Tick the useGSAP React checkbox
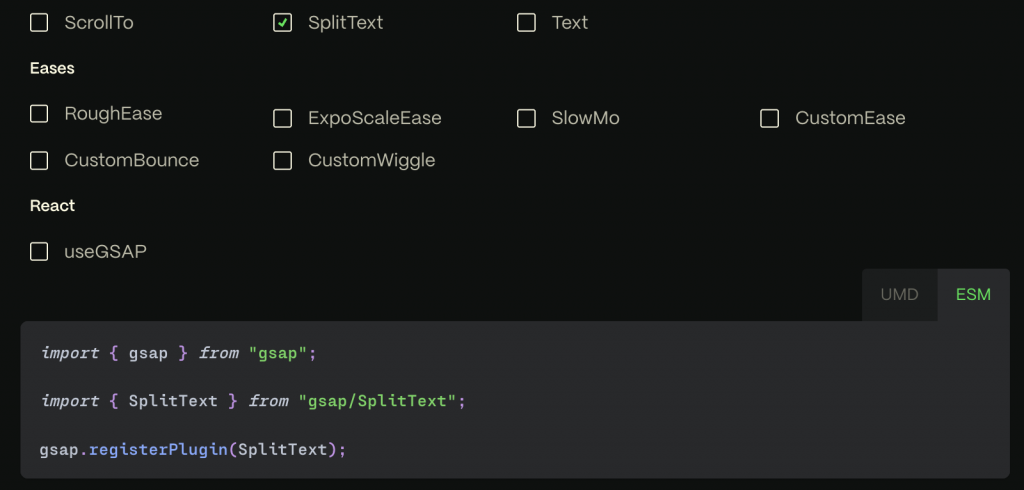Image resolution: width=1024 pixels, height=490 pixels. (39, 252)
